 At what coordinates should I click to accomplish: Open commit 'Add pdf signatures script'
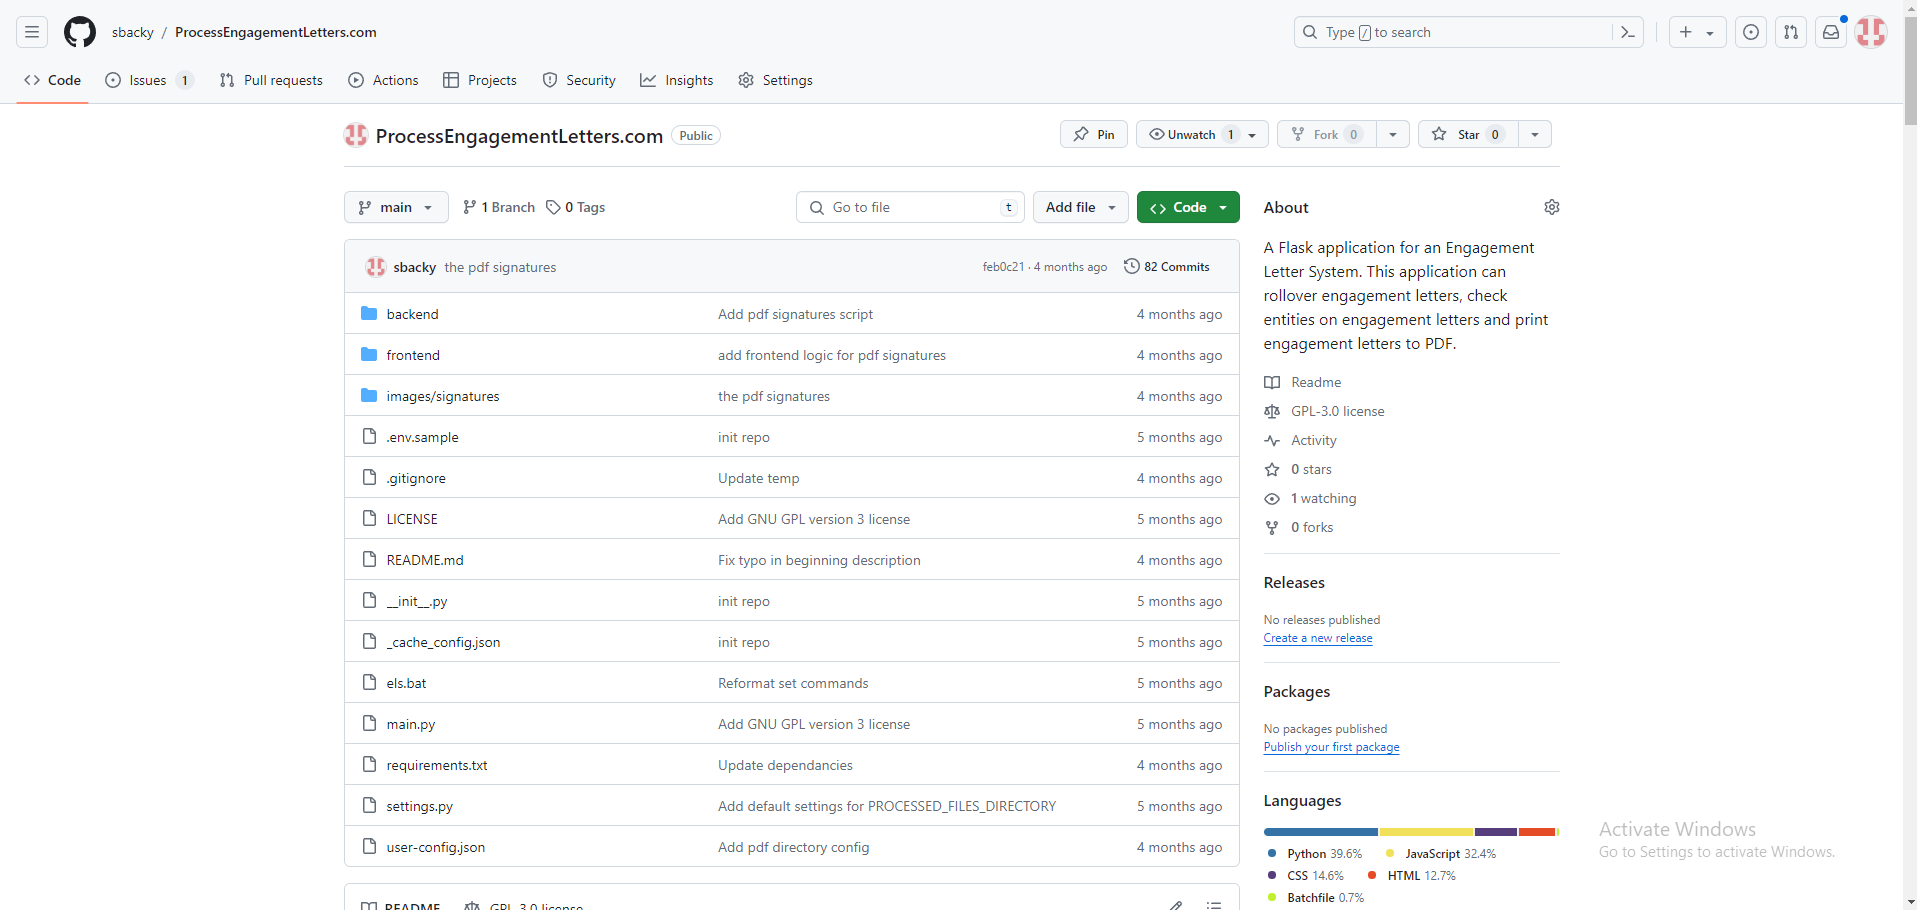(x=795, y=314)
